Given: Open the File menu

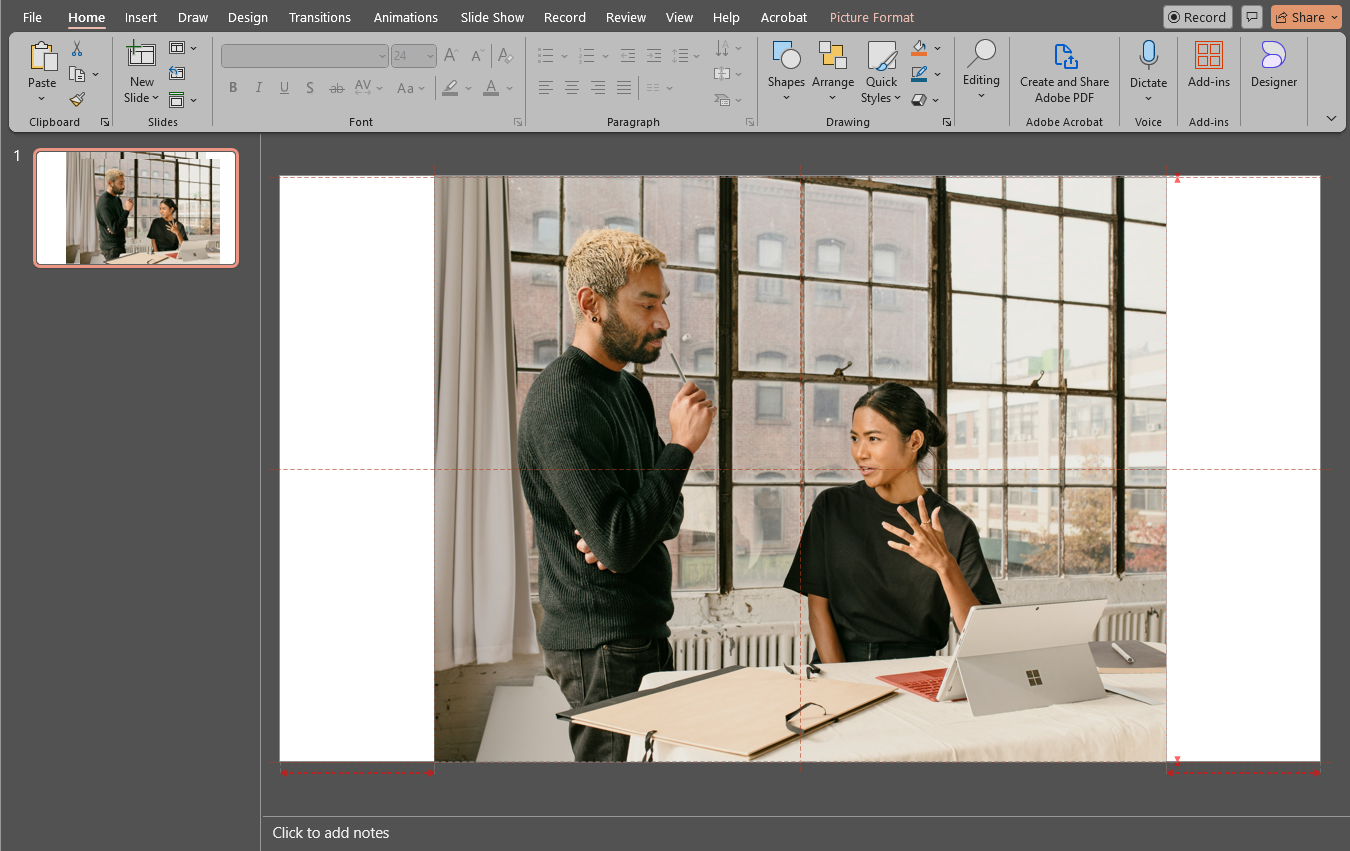Looking at the screenshot, I should click(32, 17).
